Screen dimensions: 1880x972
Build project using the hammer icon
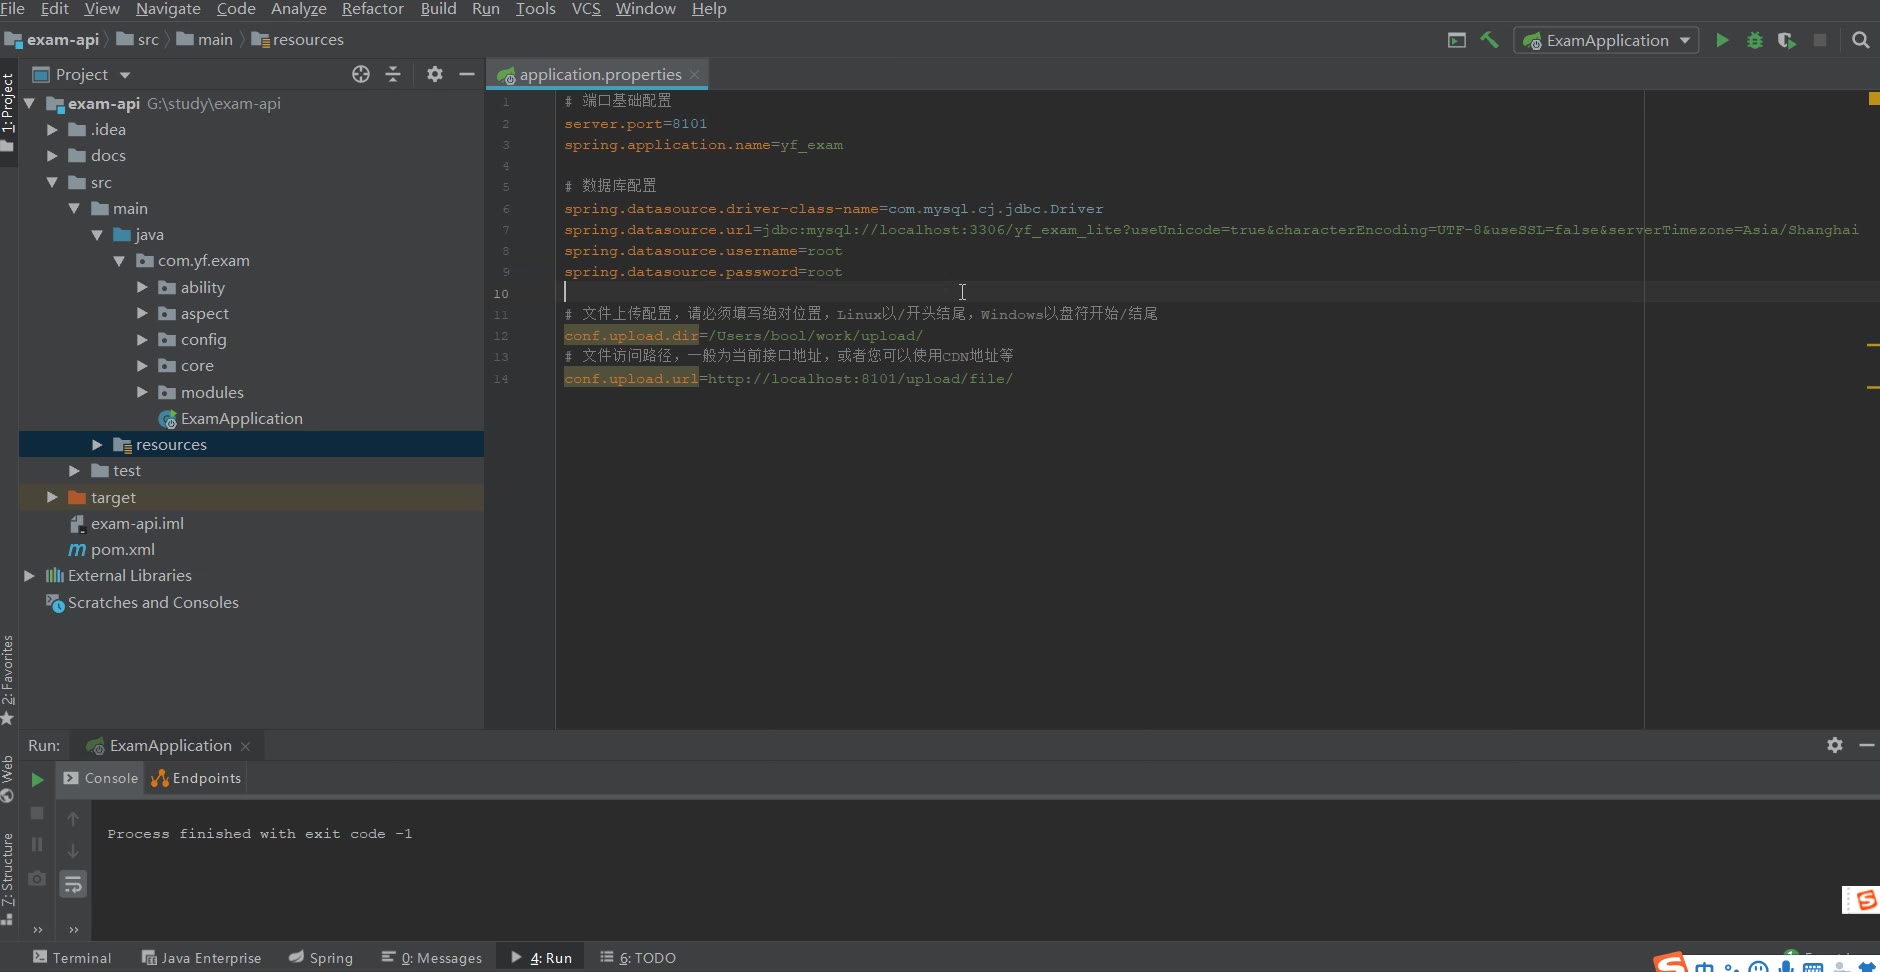[1489, 40]
